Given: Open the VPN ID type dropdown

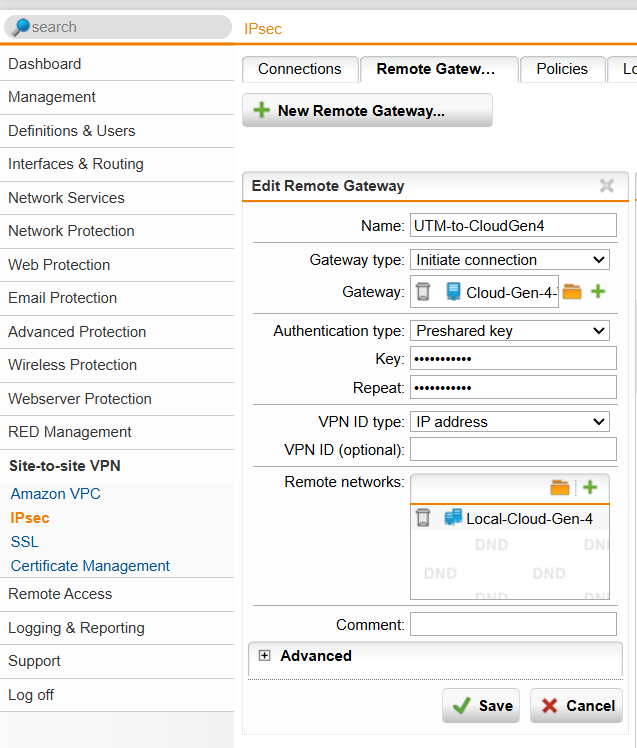Looking at the screenshot, I should coord(510,422).
